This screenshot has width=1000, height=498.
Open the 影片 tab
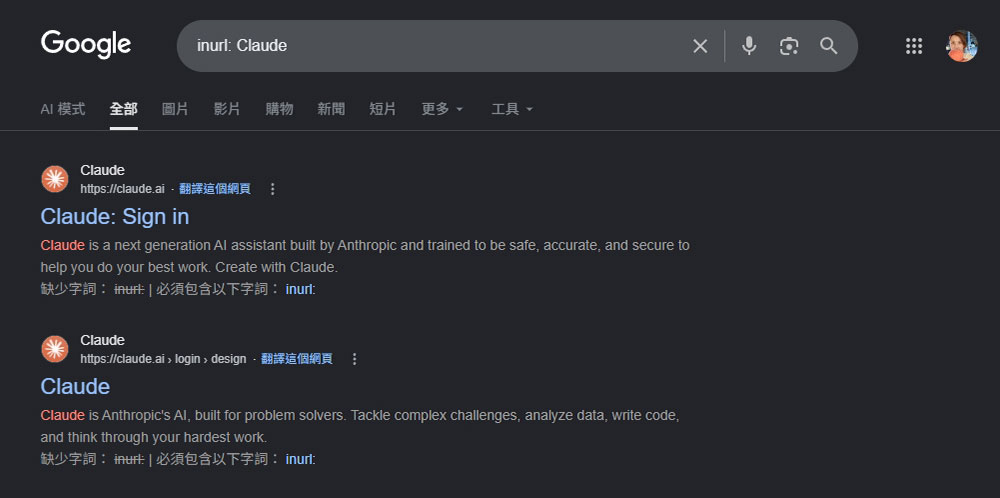pos(227,109)
